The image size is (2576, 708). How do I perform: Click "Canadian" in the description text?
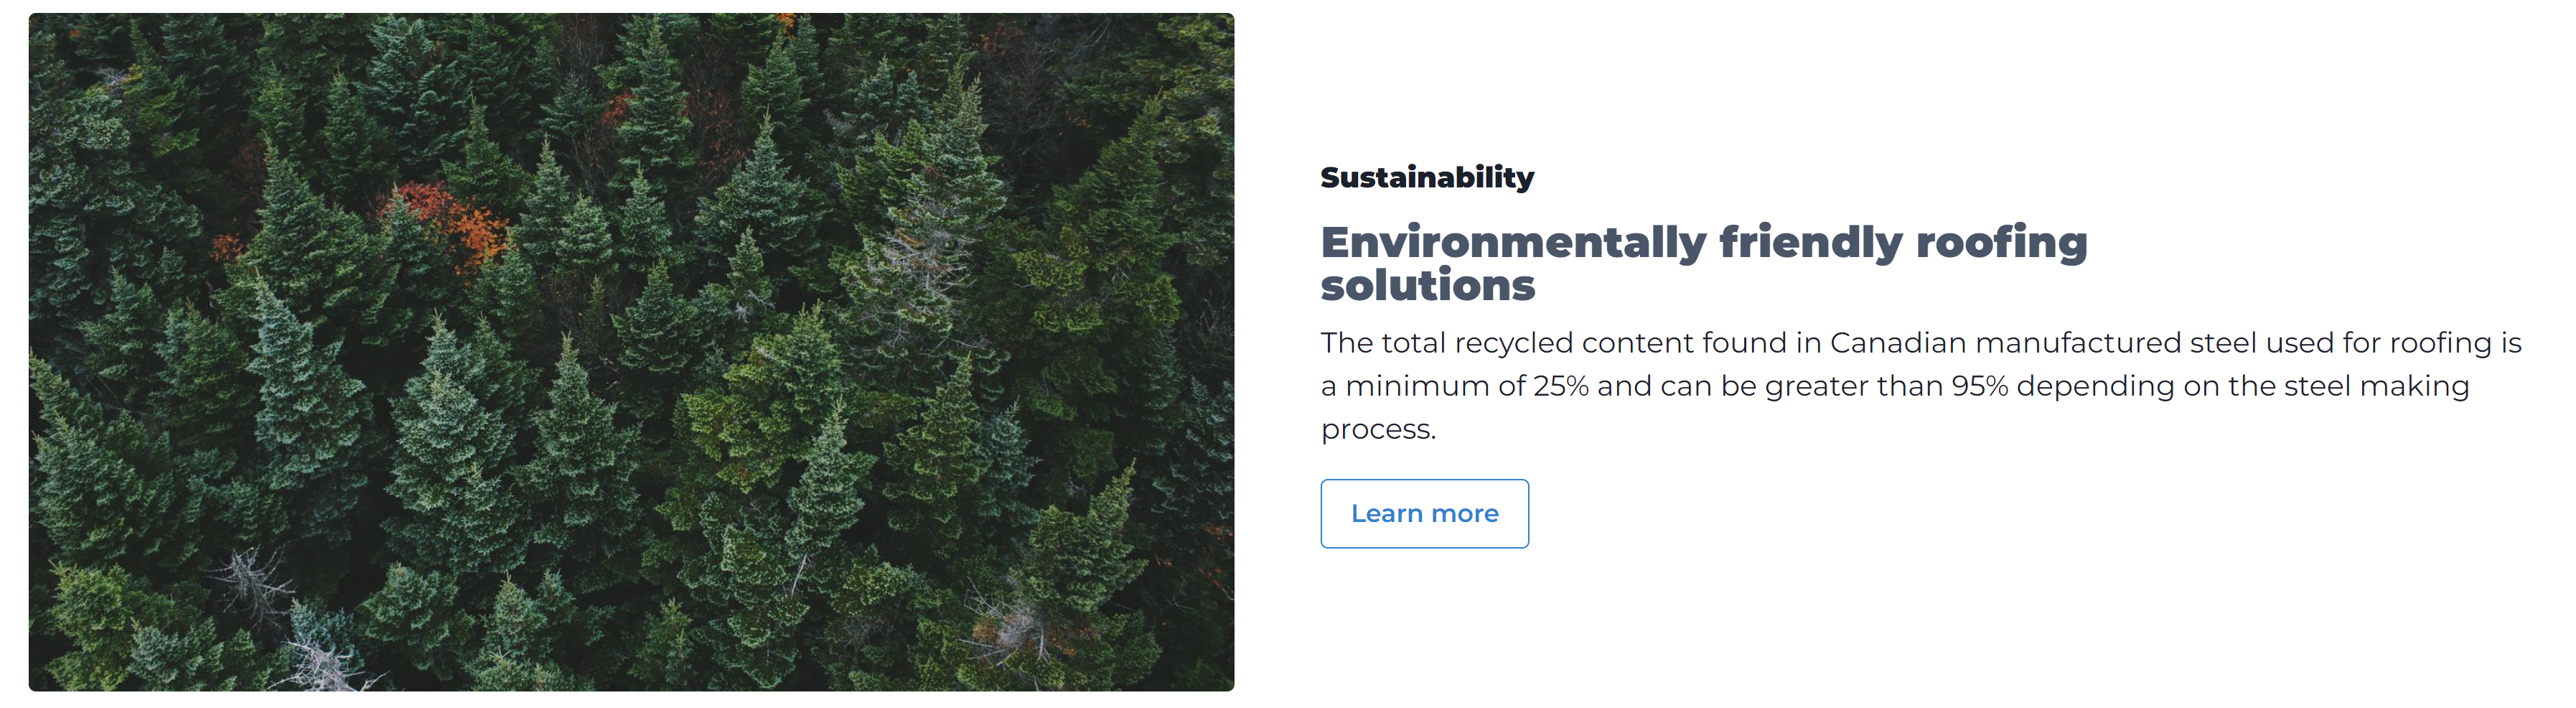(x=1897, y=343)
